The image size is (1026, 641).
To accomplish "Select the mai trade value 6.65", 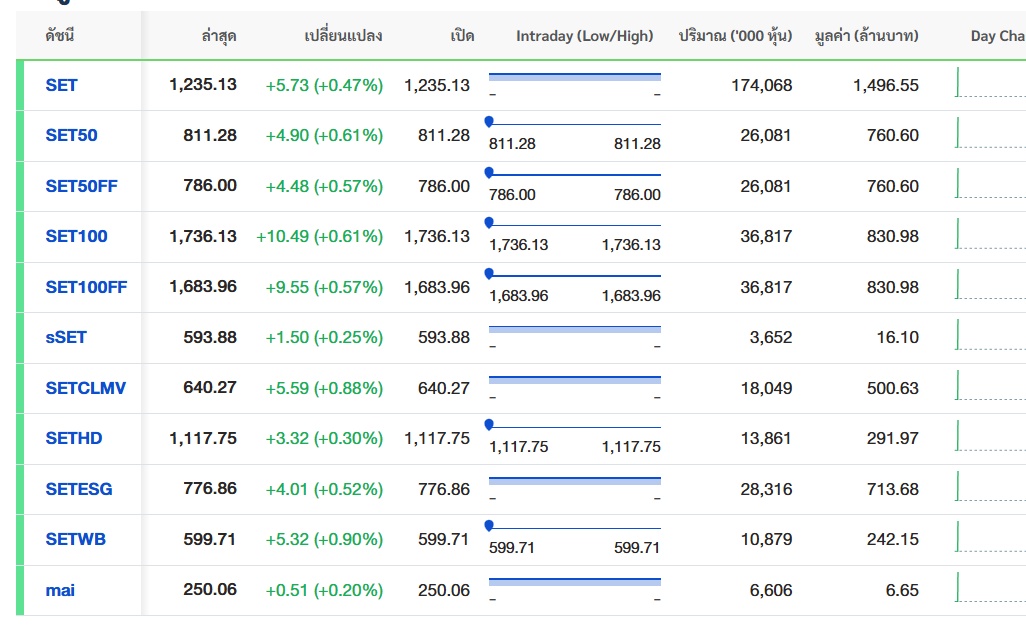I will point(902,591).
